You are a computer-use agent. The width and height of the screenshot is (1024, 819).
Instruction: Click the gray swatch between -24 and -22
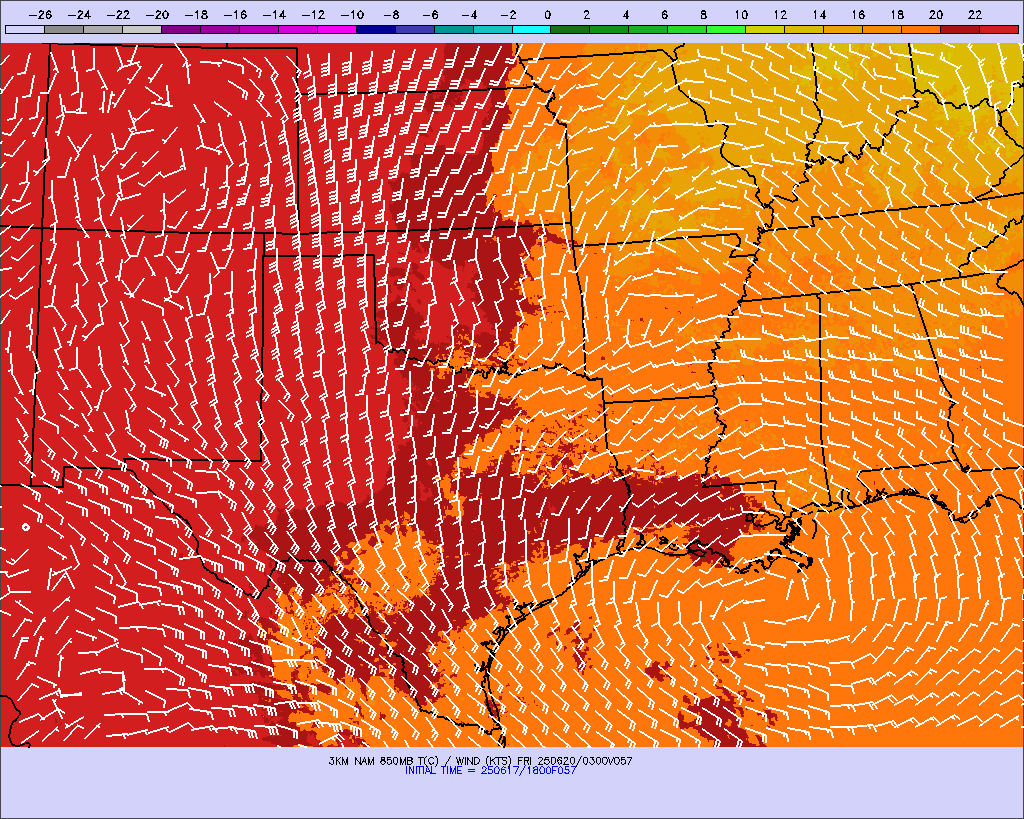[x=103, y=29]
